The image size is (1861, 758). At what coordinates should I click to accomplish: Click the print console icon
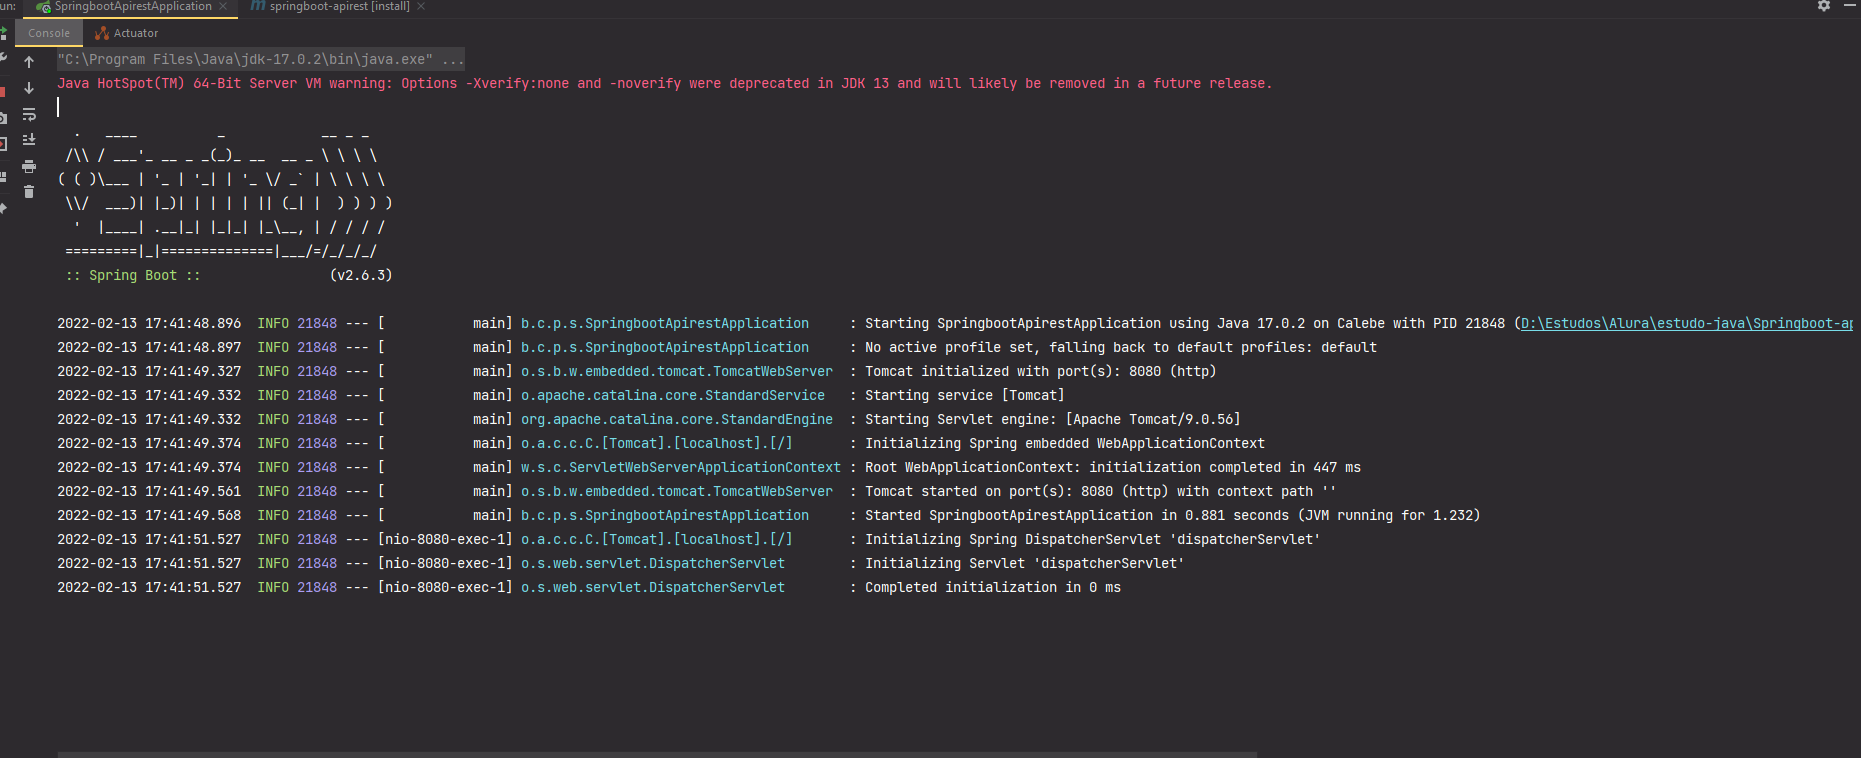pos(29,166)
